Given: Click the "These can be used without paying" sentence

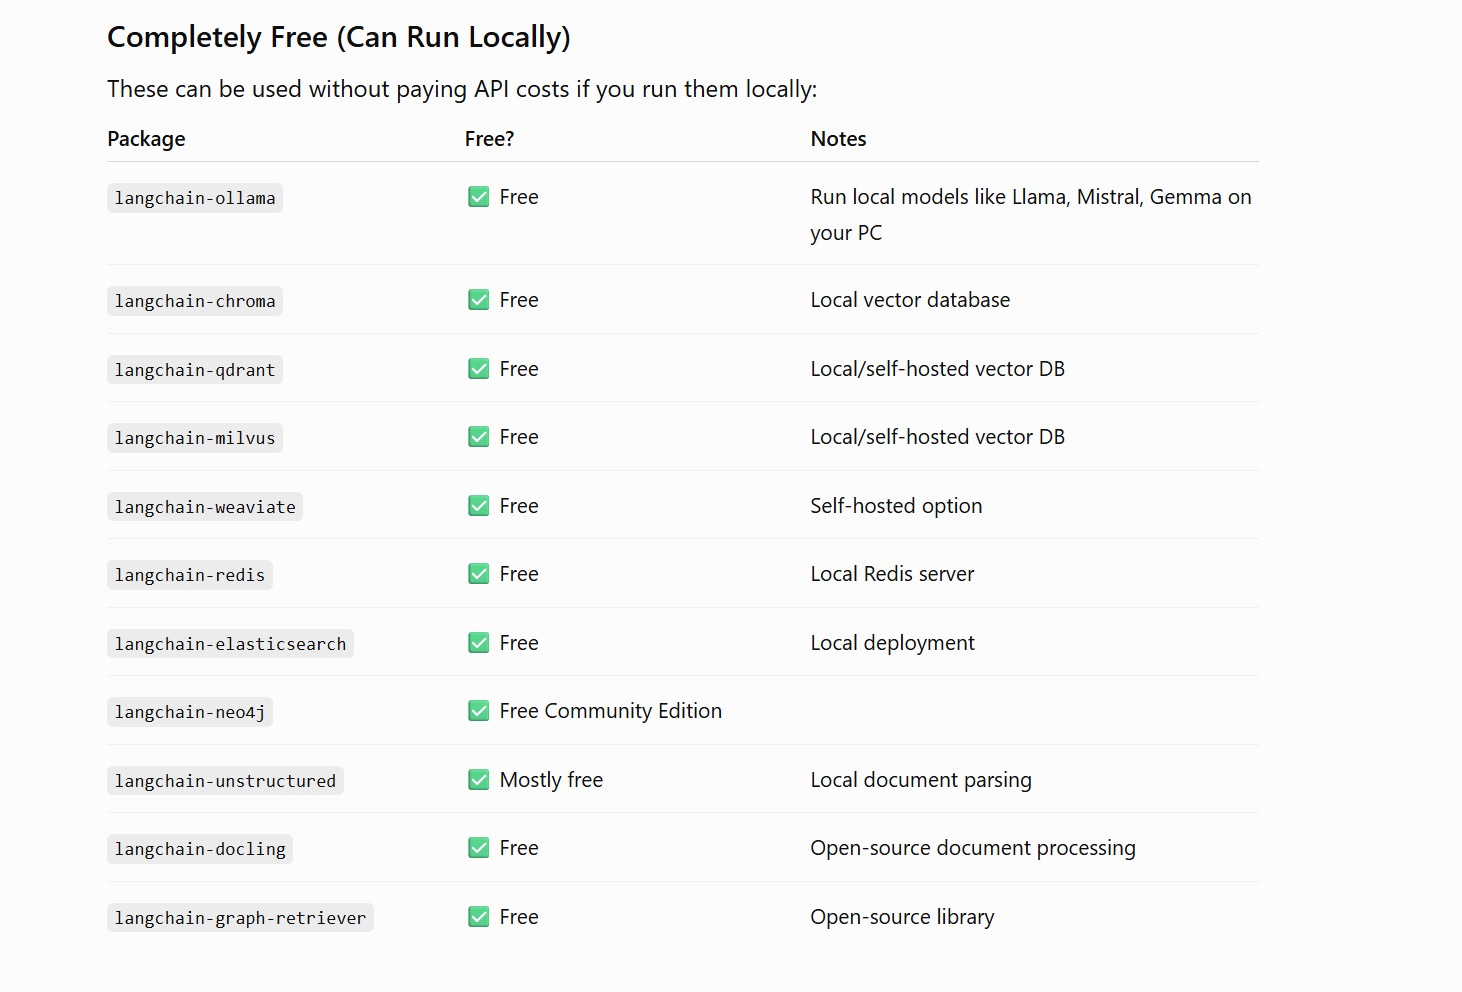Looking at the screenshot, I should click(x=462, y=89).
